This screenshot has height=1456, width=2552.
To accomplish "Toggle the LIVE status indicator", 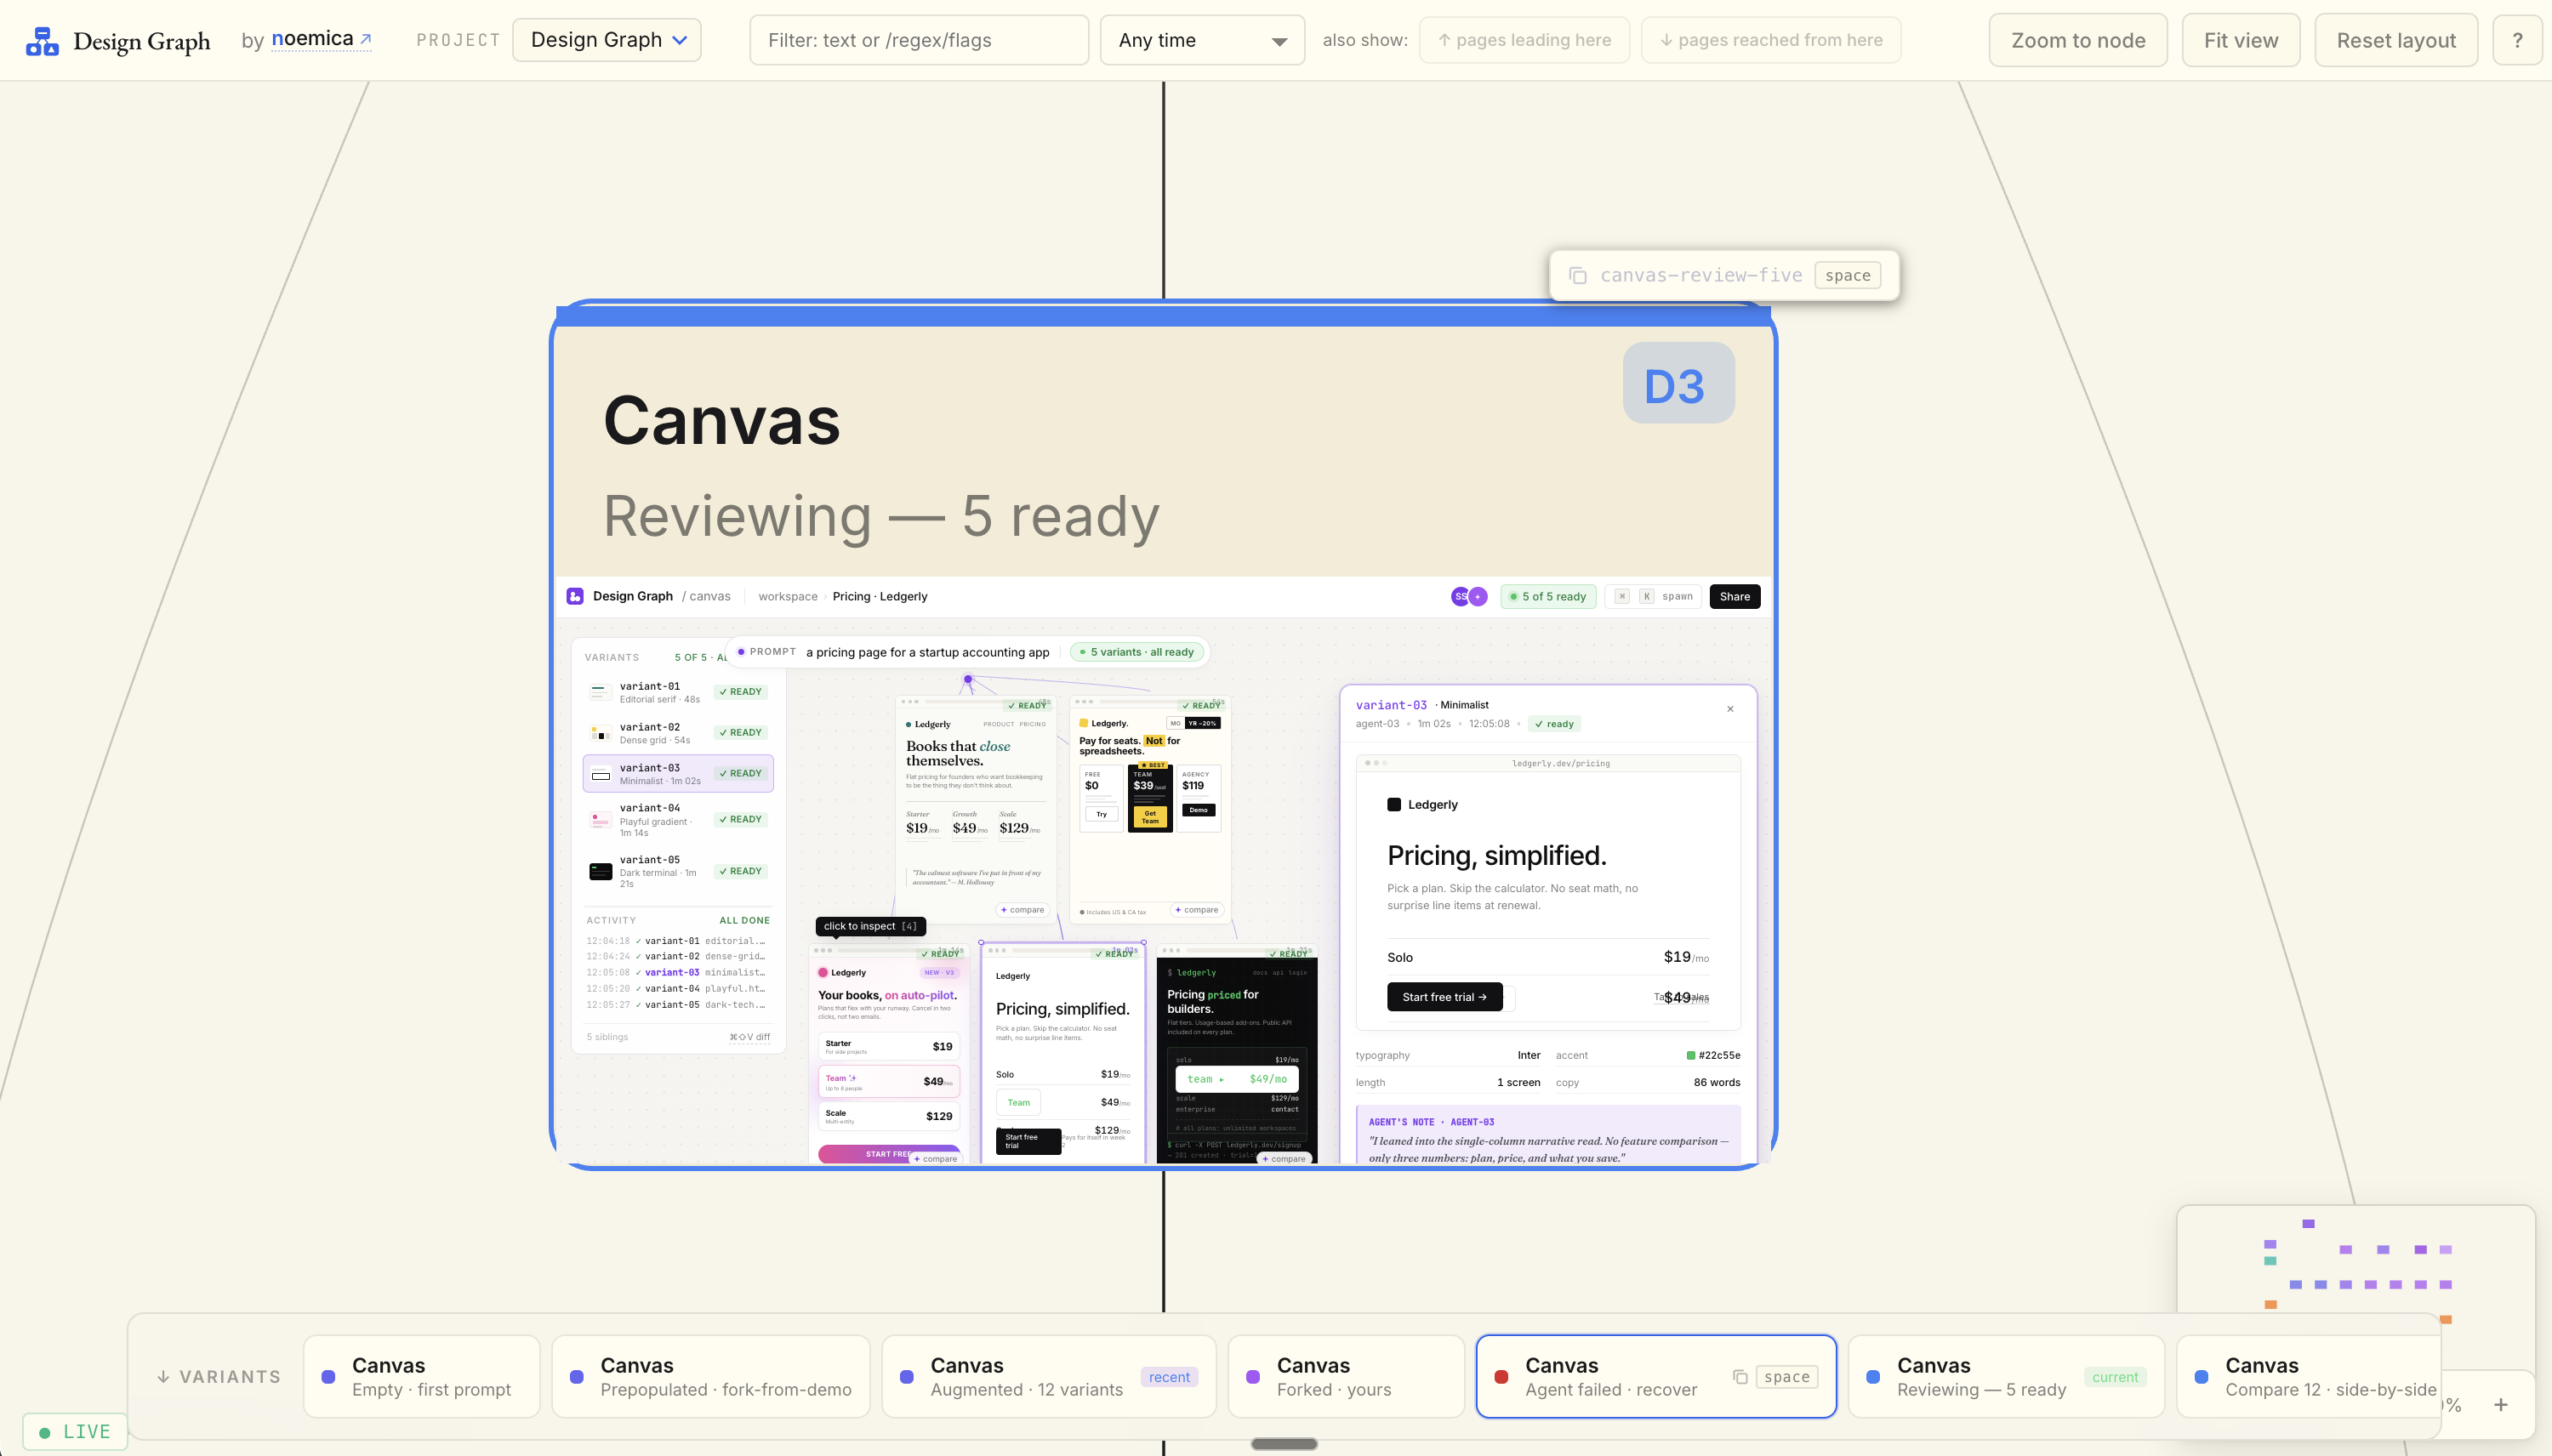I will [73, 1430].
